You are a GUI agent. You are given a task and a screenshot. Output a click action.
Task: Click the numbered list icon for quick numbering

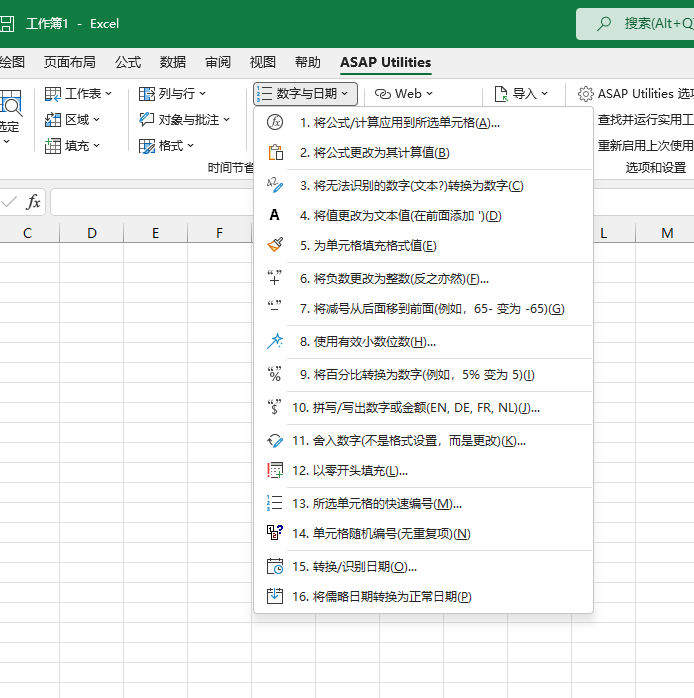[x=274, y=503]
